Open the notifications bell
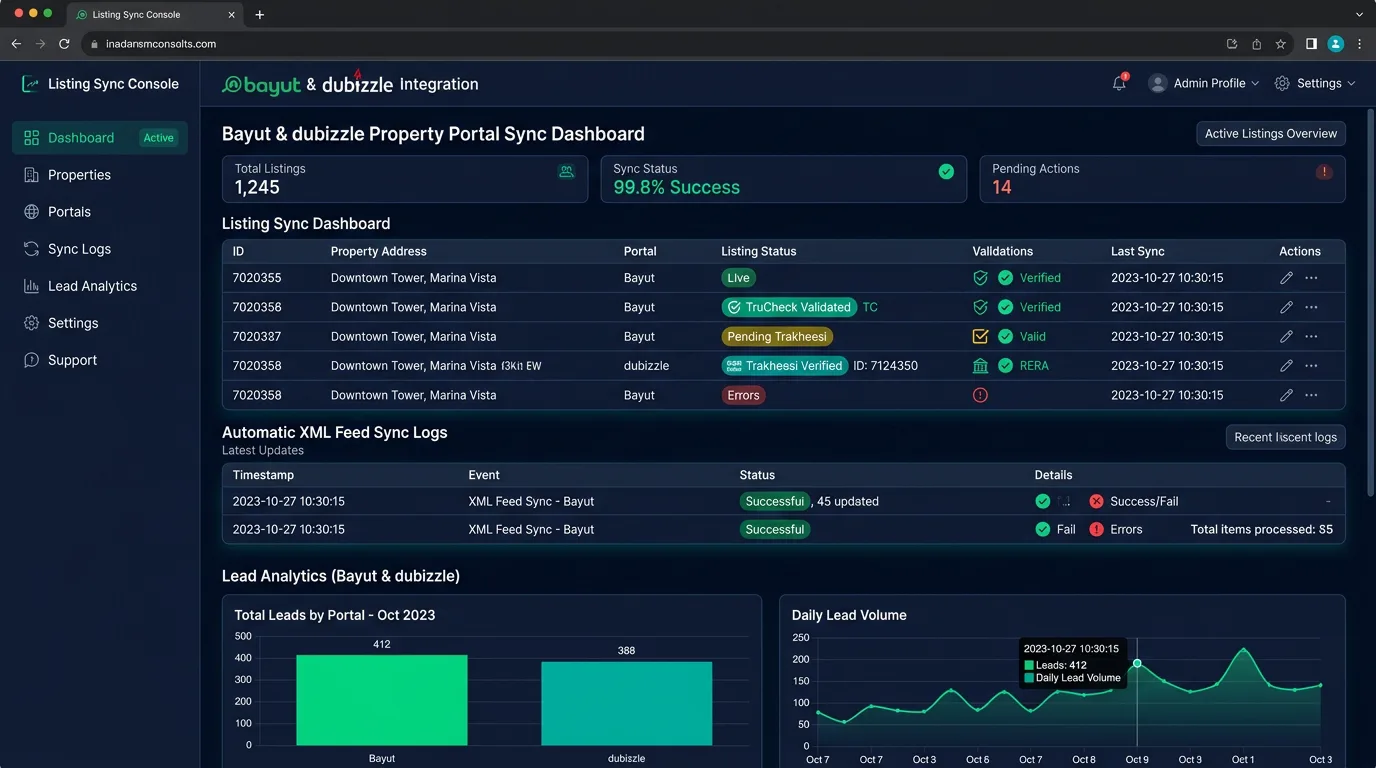This screenshot has width=1376, height=768. pyautogui.click(x=1119, y=83)
